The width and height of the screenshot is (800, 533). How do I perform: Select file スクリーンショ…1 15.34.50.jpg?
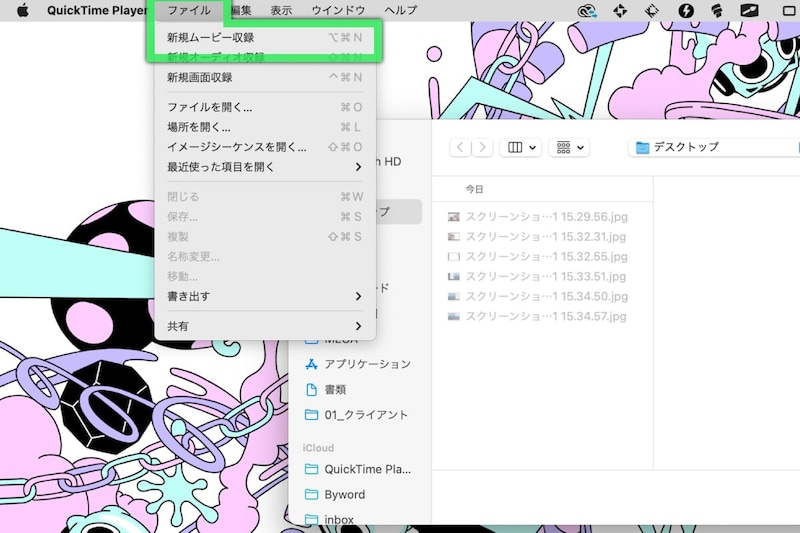coord(538,296)
